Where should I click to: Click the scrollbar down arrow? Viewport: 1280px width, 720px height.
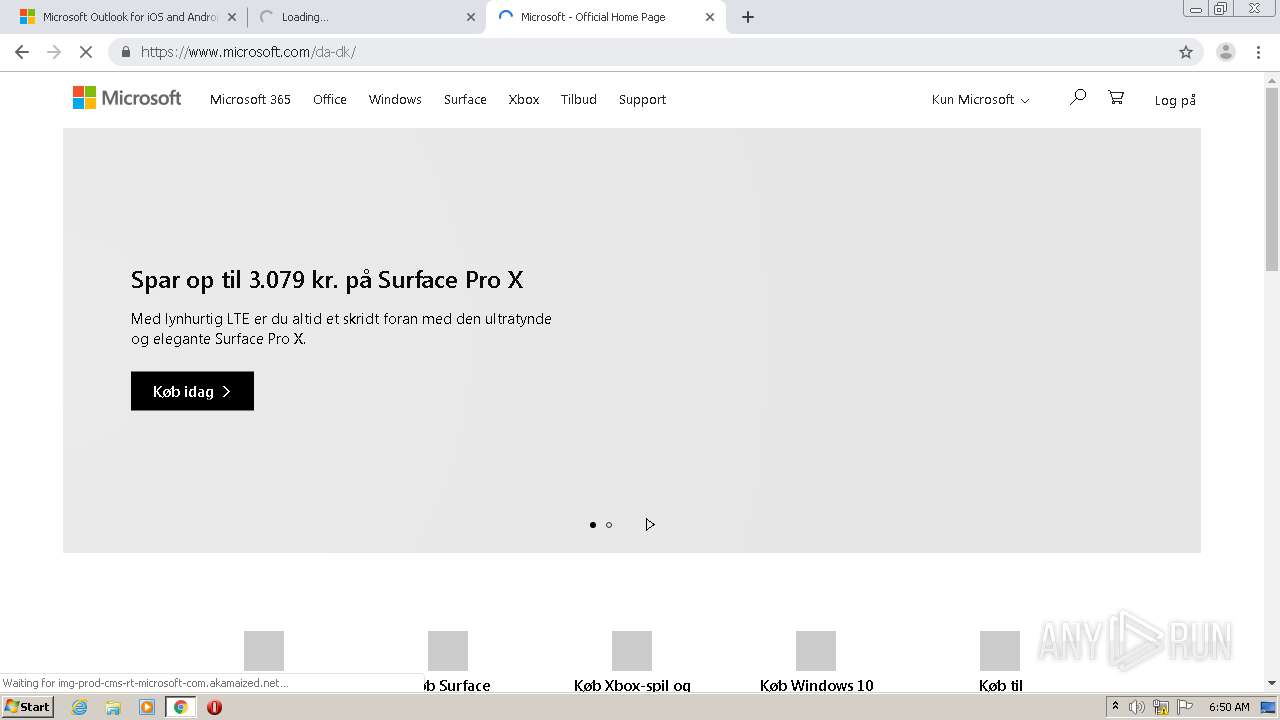click(x=1272, y=683)
